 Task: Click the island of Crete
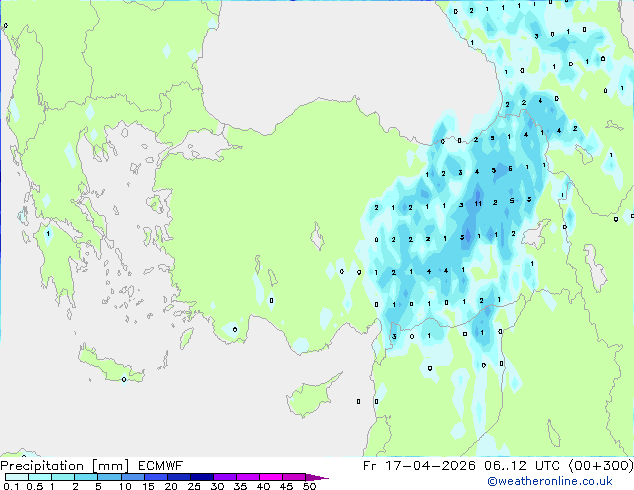110,366
